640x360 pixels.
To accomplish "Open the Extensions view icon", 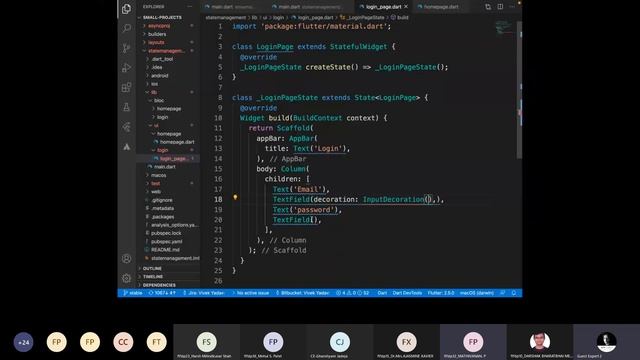I will click(127, 87).
